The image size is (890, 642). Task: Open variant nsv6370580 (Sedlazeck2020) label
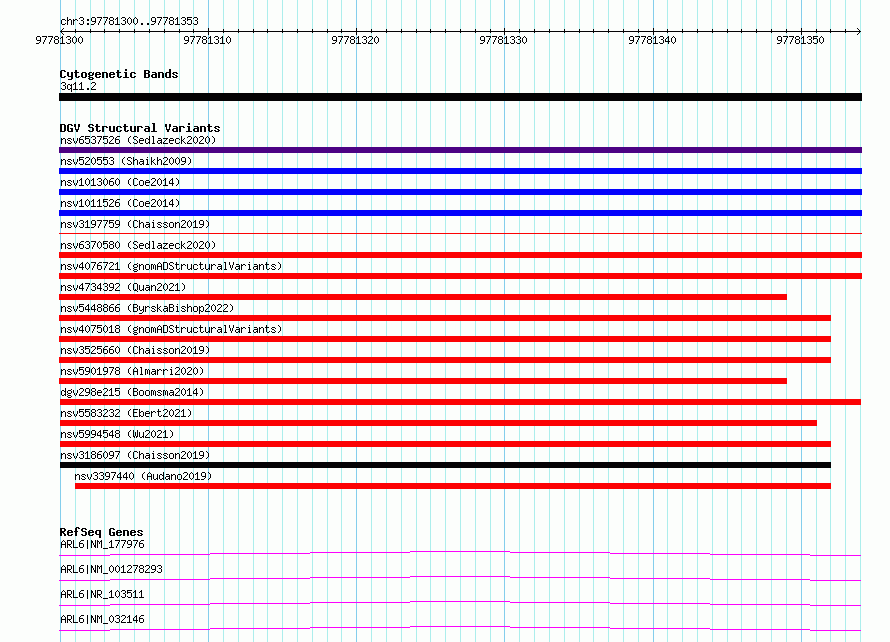[x=138, y=245]
